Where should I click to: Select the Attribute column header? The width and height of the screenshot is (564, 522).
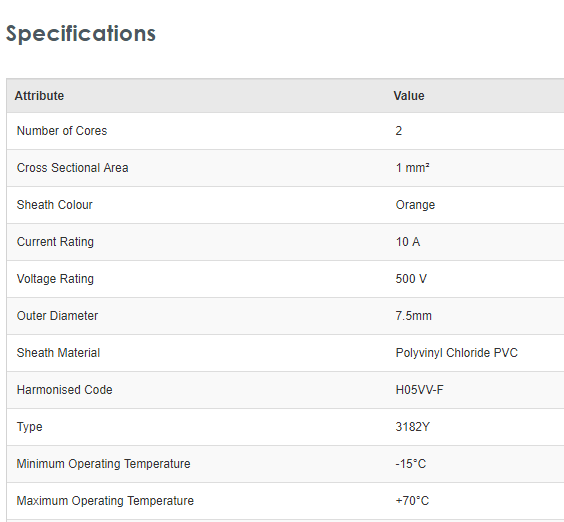click(x=39, y=96)
